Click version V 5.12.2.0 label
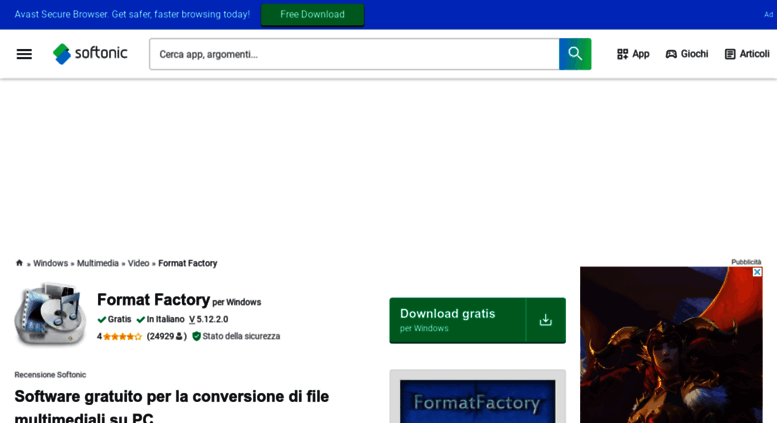The width and height of the screenshot is (777, 423). click(209, 319)
